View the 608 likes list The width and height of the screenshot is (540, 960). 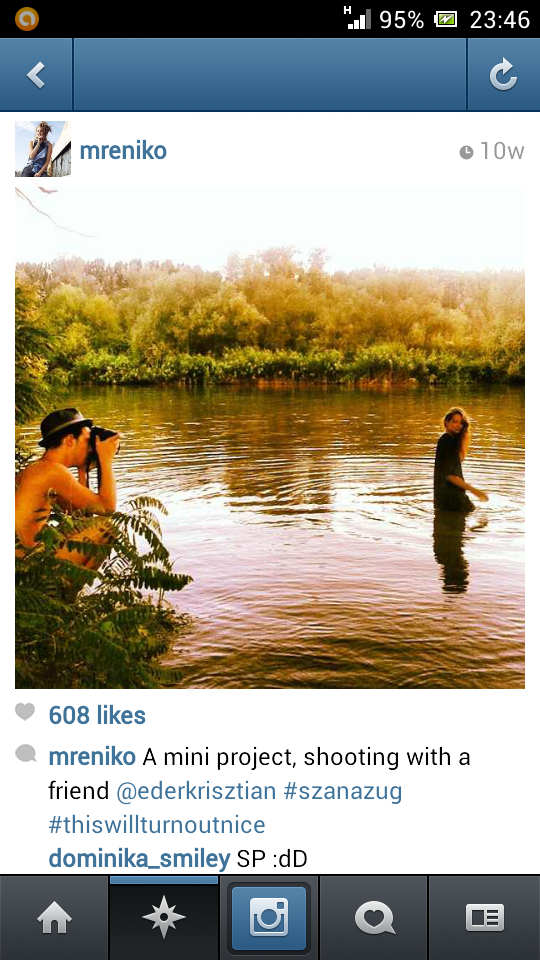pos(97,715)
